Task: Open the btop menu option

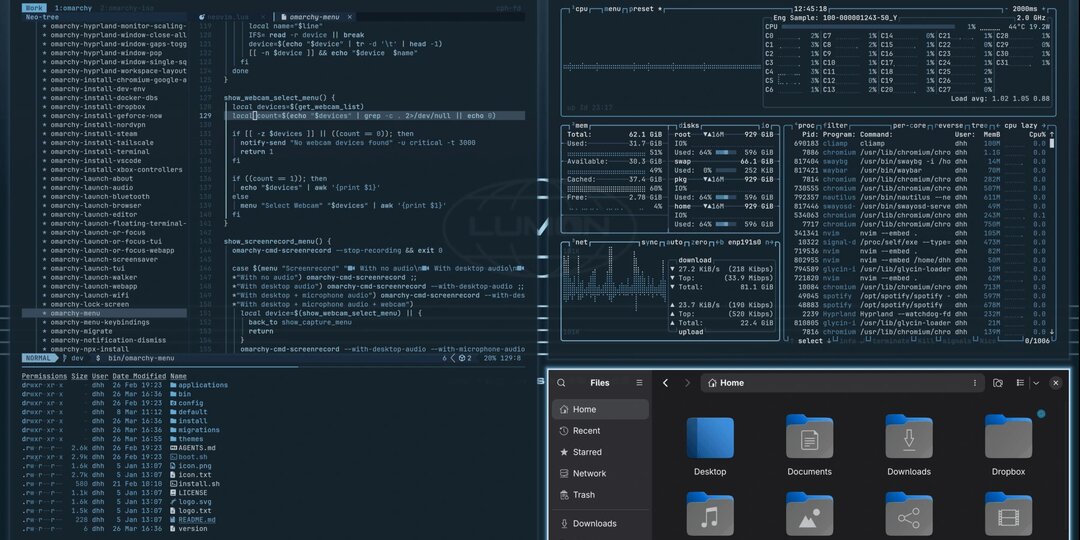Action: point(612,9)
